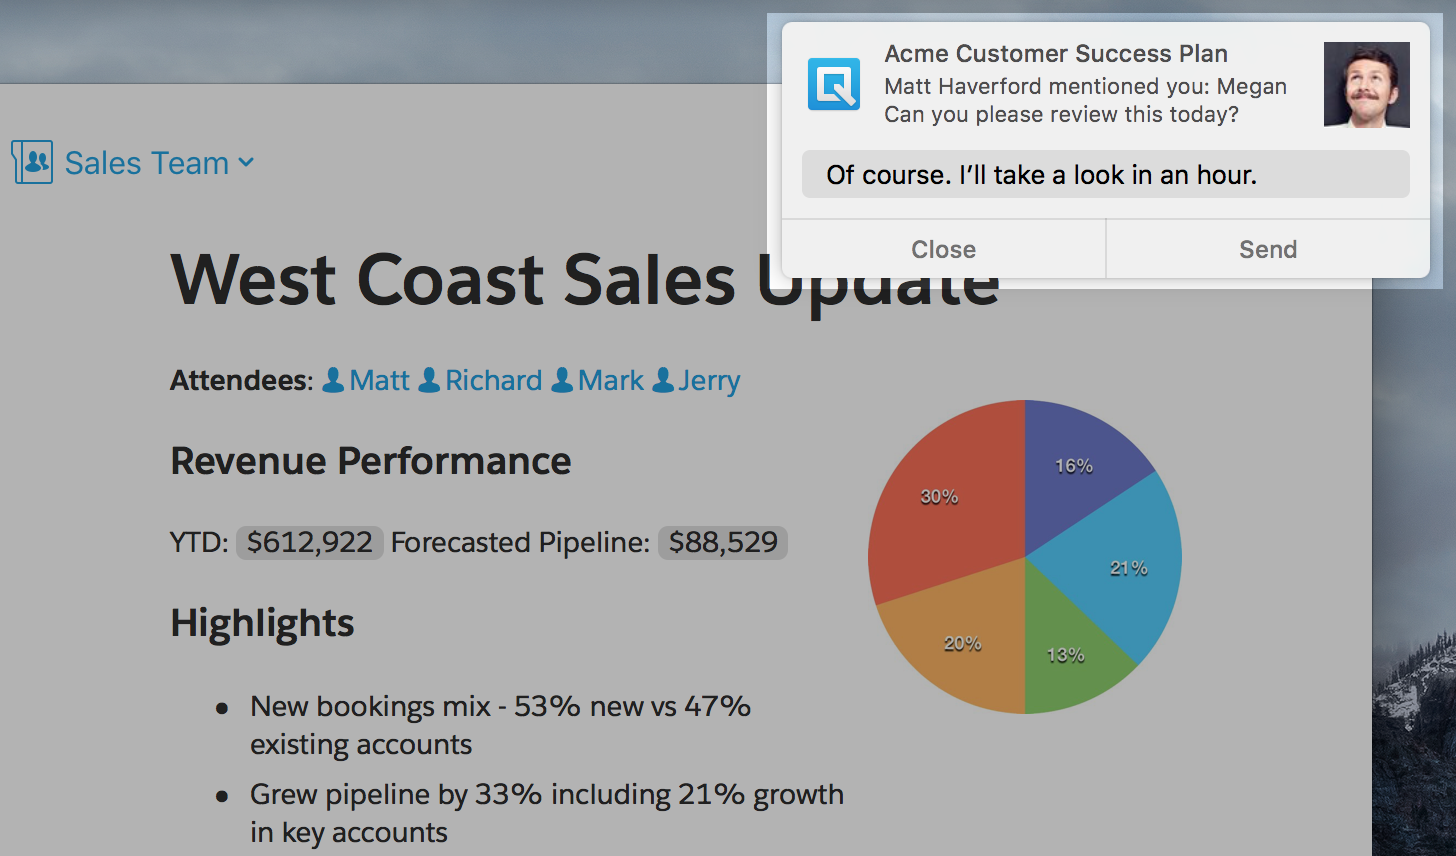The width and height of the screenshot is (1456, 856).
Task: Click the person icon beside Matt
Action: [333, 381]
